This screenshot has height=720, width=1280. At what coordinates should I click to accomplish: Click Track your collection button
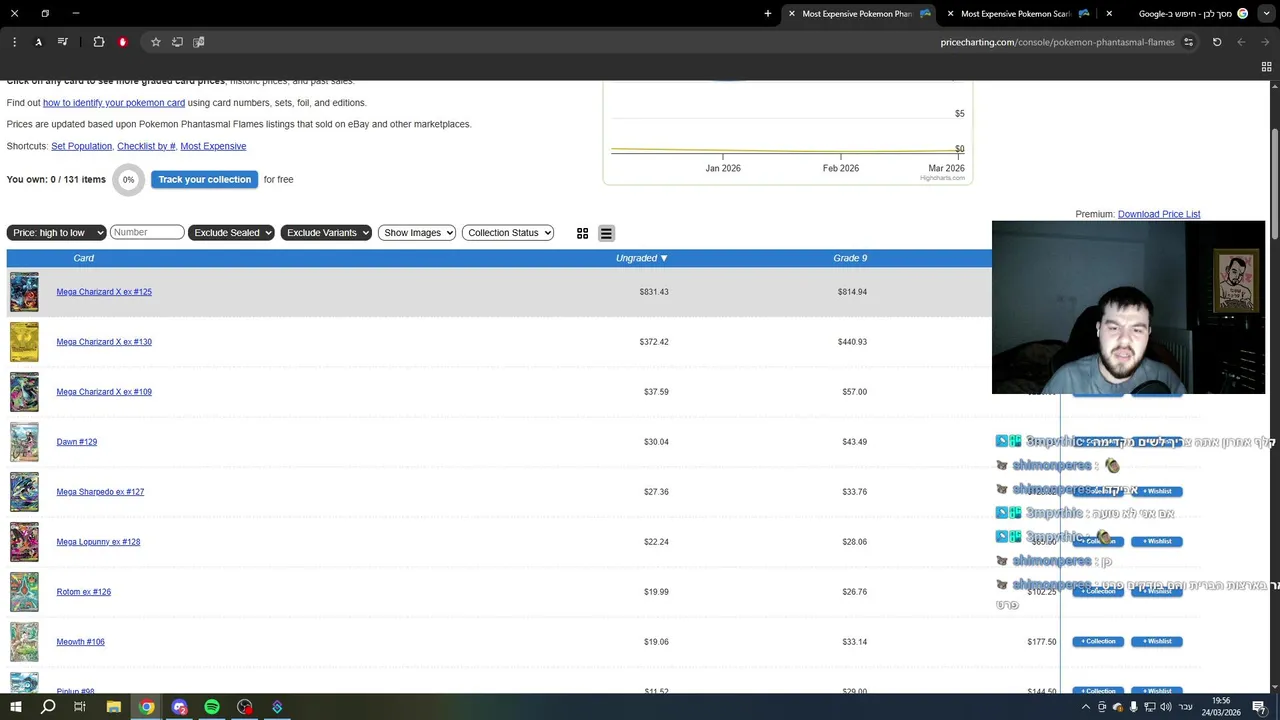click(x=204, y=180)
